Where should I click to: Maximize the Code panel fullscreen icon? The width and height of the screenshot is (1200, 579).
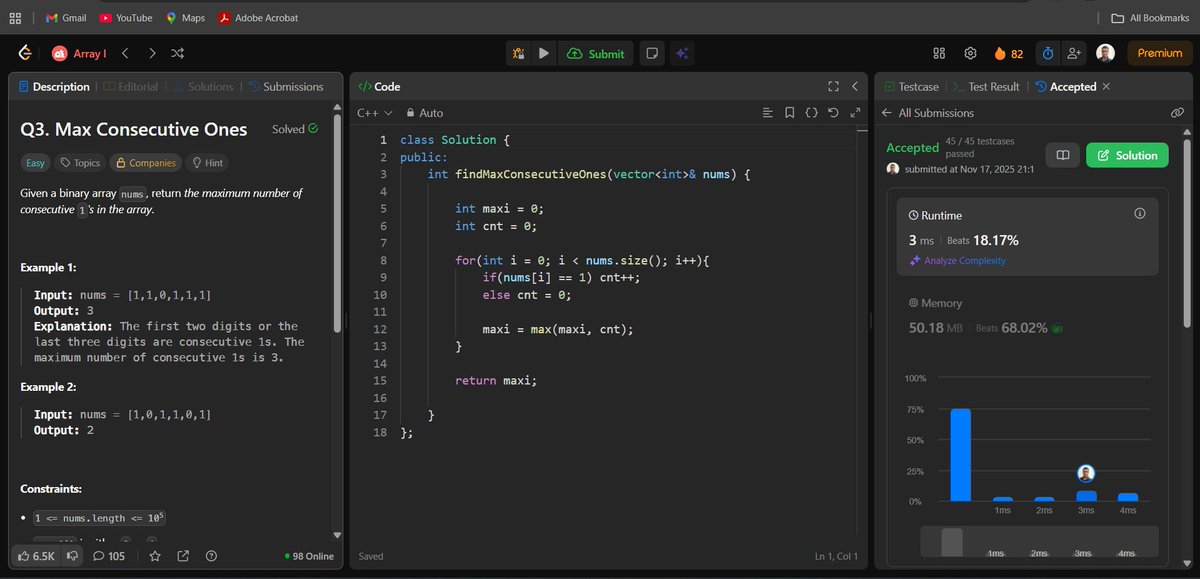pyautogui.click(x=833, y=87)
